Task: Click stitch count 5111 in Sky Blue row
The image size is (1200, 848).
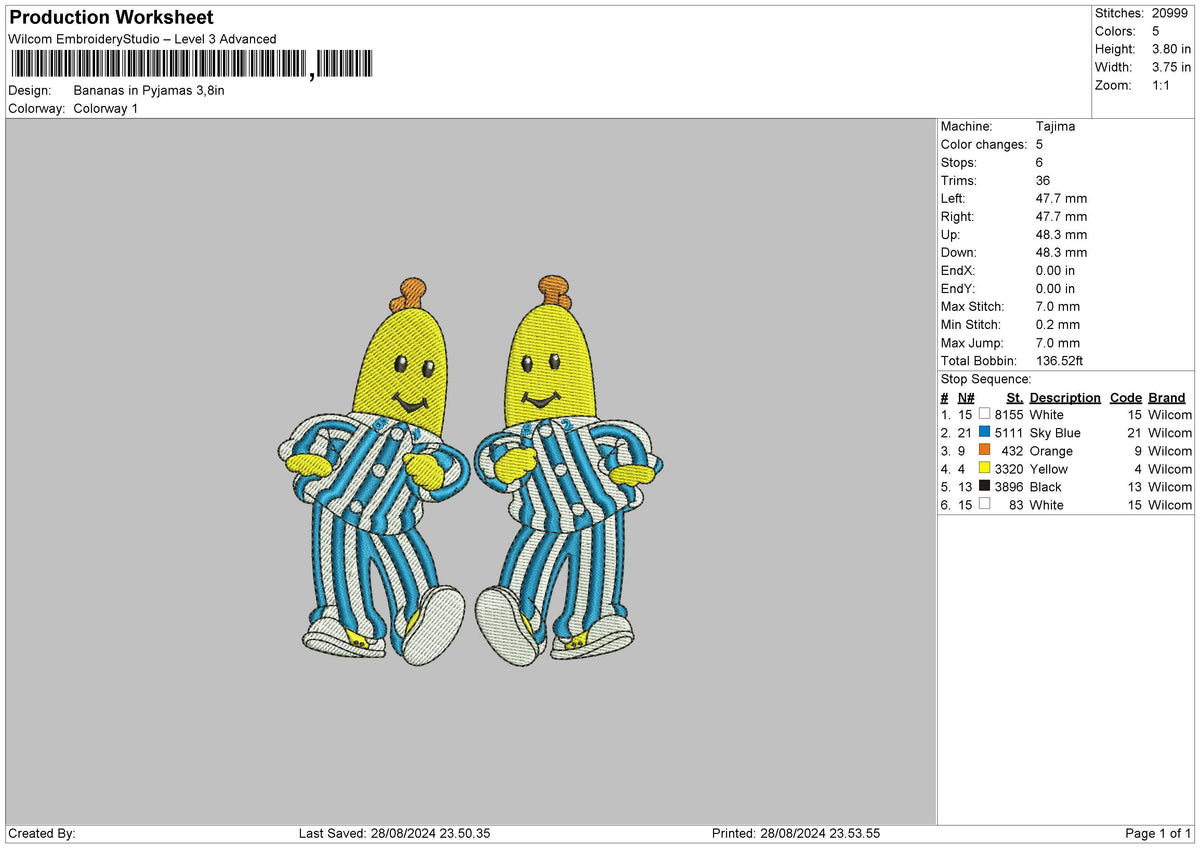Action: pyautogui.click(x=1009, y=433)
